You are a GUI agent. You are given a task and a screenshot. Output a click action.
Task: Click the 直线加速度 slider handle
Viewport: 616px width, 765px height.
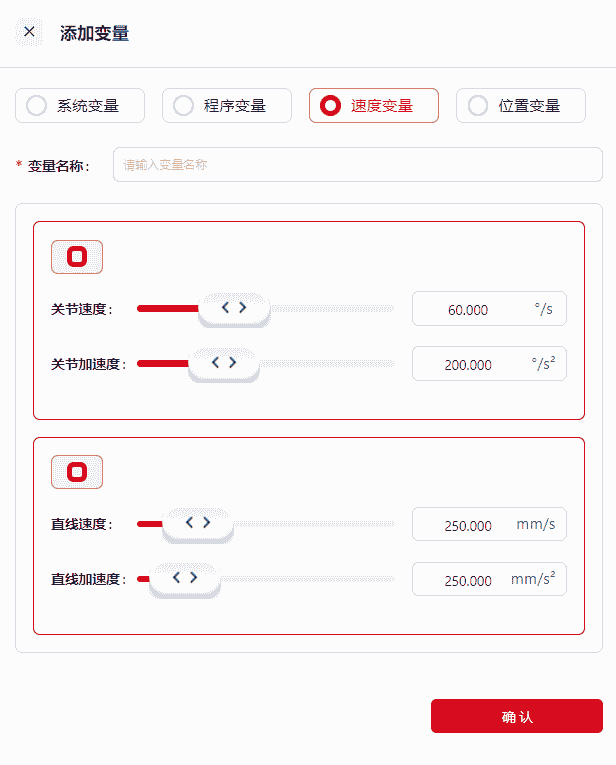[x=185, y=578]
